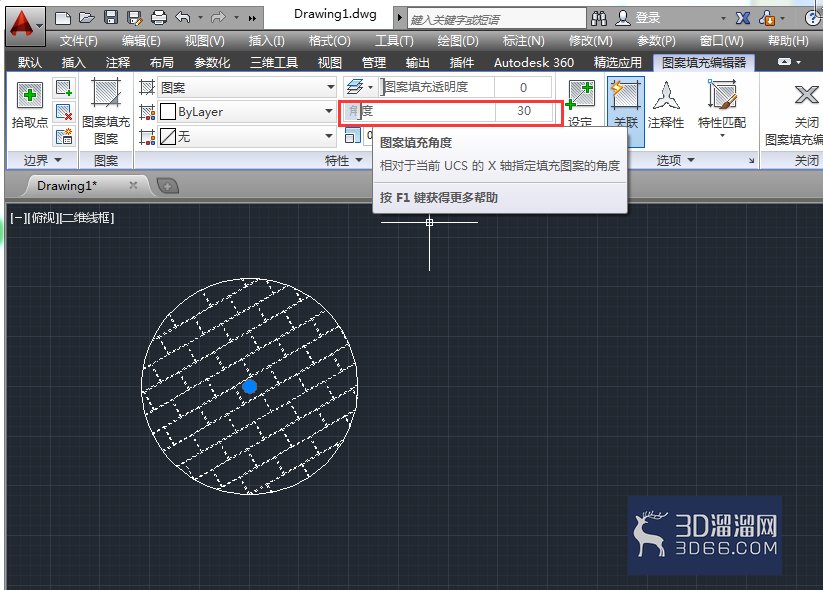Click the select boundary objects icon with green plus

pos(64,88)
